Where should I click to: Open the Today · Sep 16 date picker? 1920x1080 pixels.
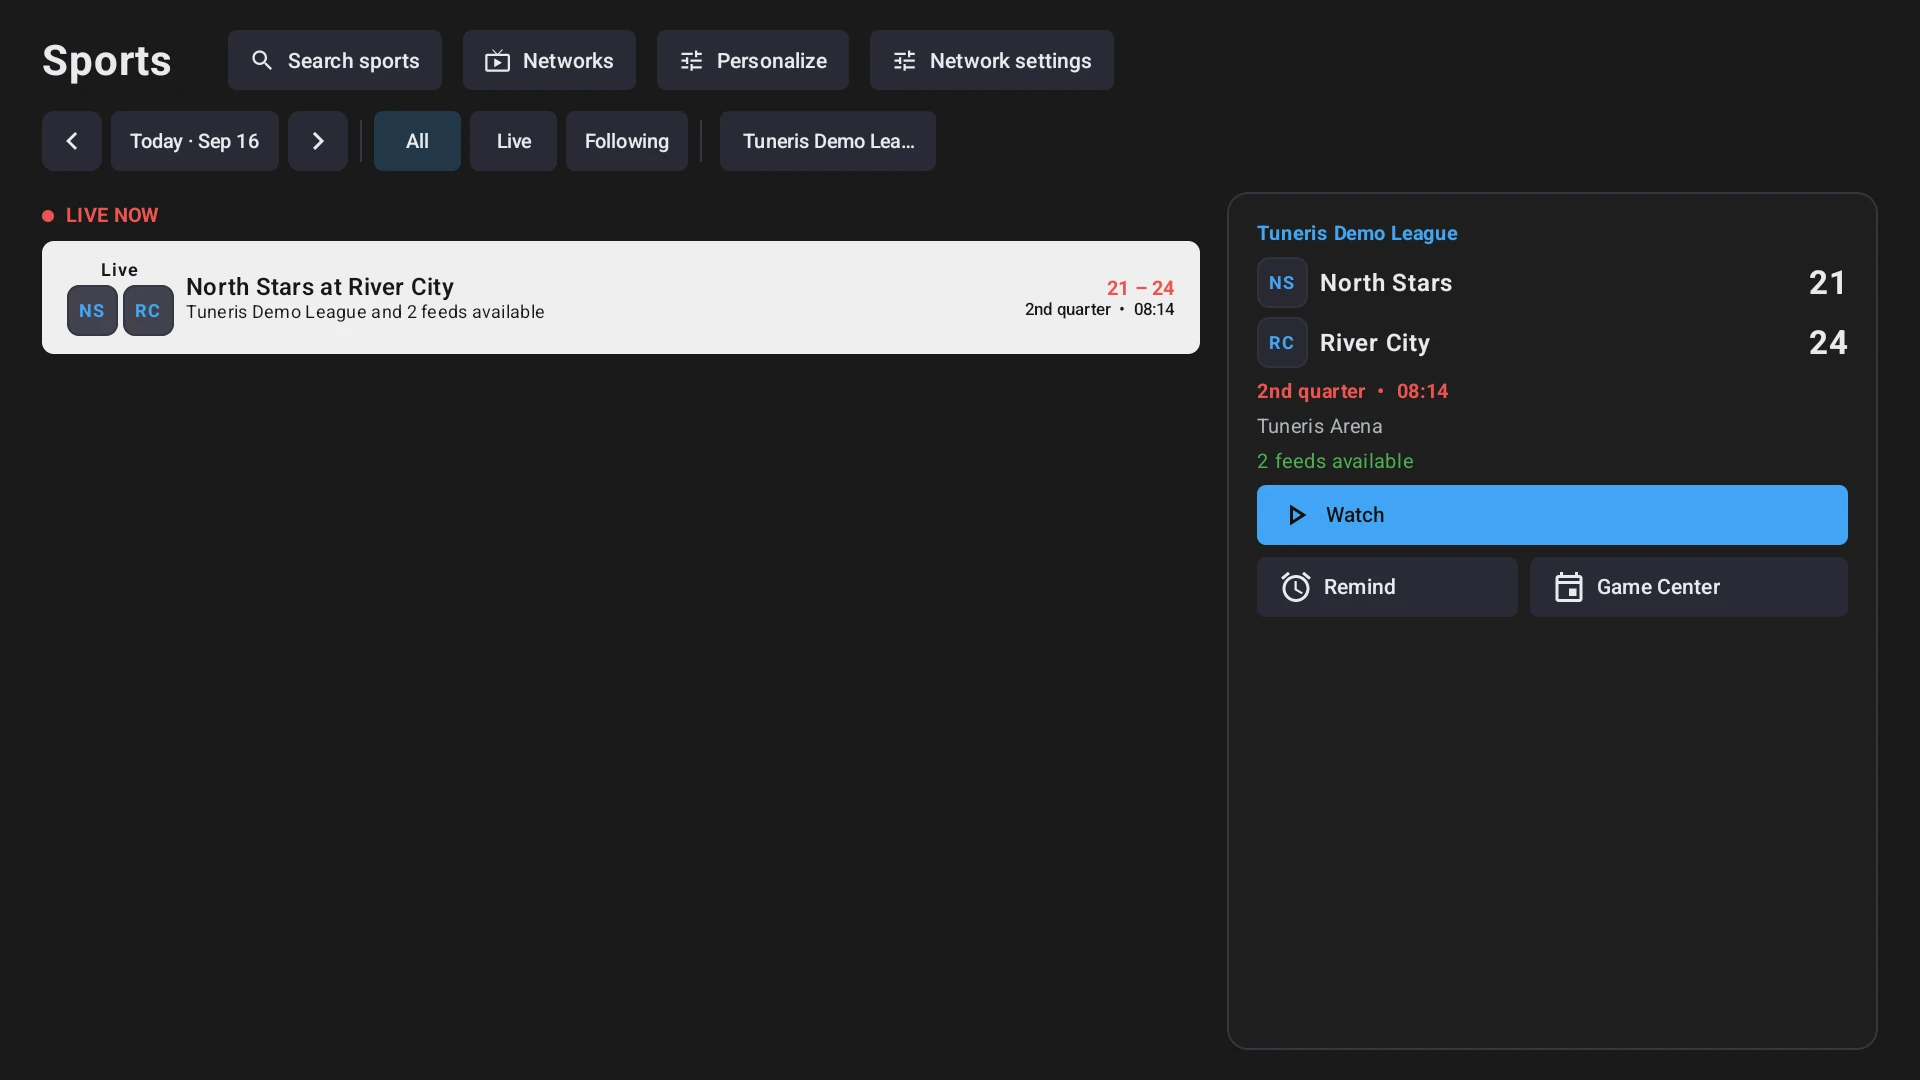click(x=195, y=141)
